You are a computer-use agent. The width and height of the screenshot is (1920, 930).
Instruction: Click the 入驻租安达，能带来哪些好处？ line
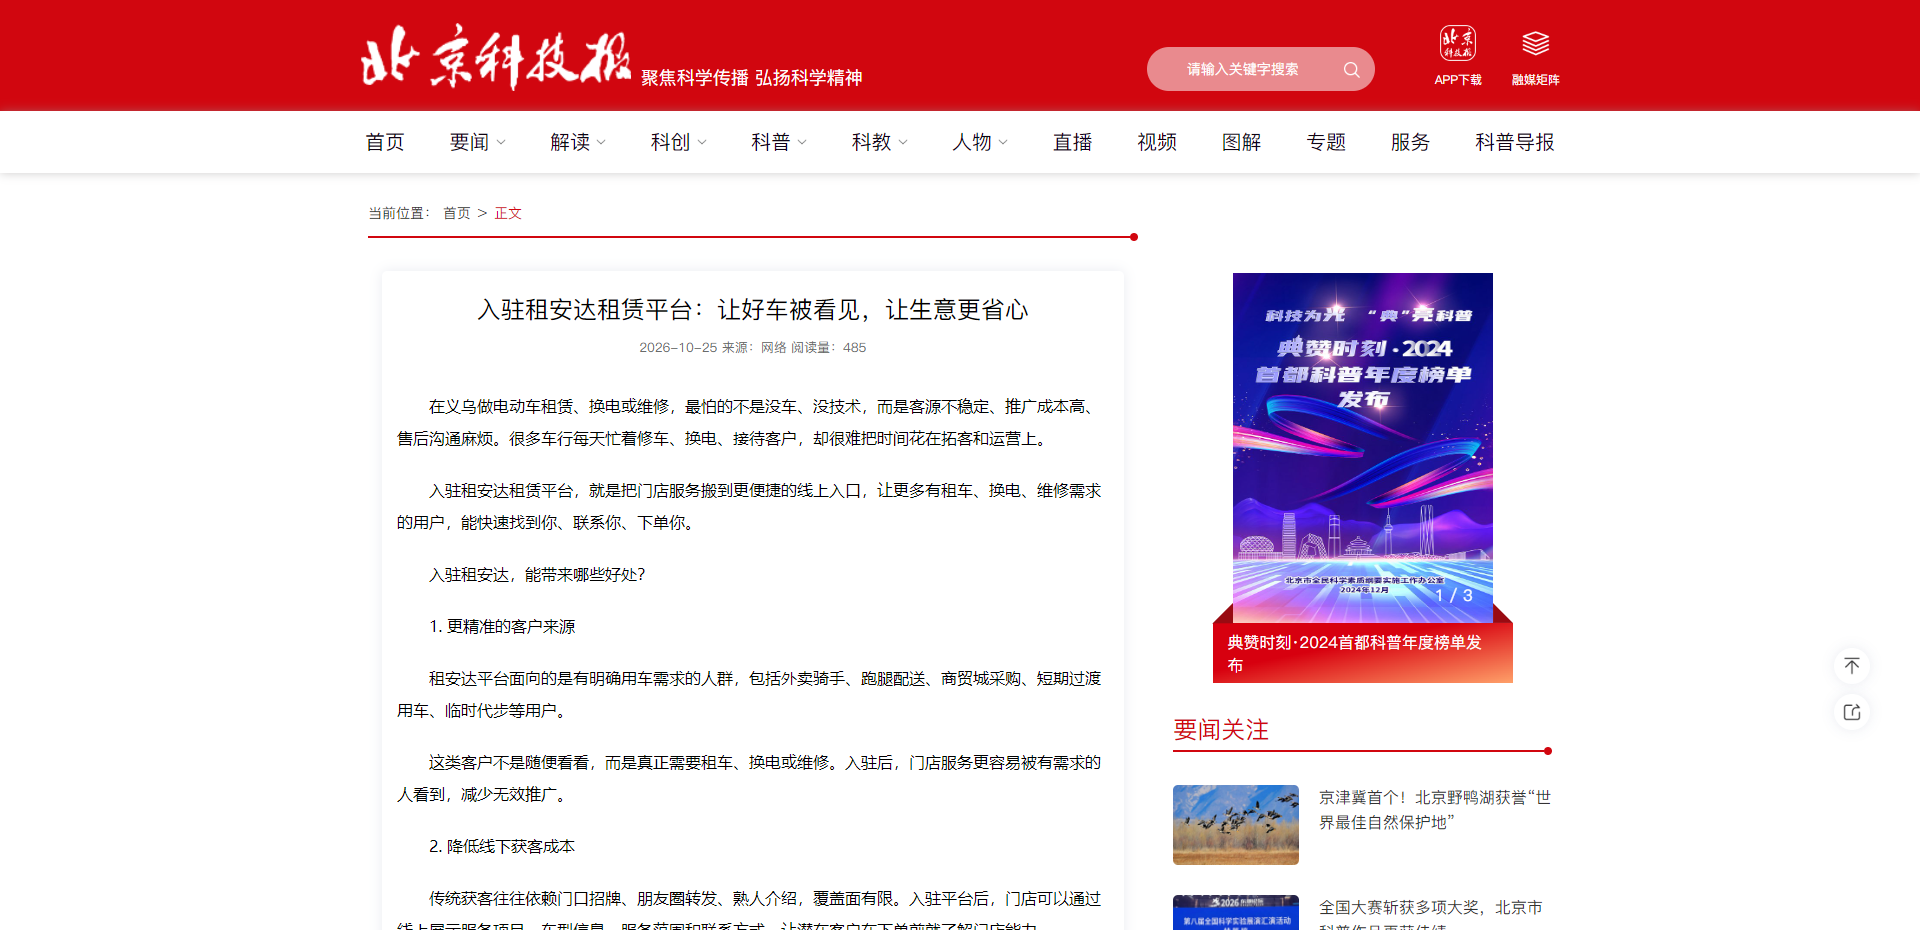538,575
